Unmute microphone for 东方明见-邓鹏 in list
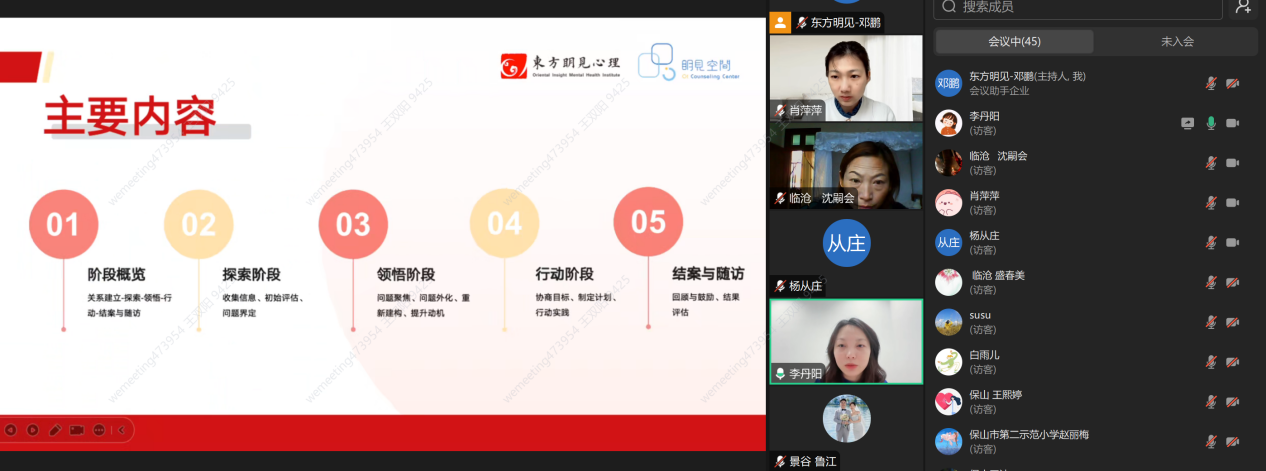 (x=1211, y=83)
